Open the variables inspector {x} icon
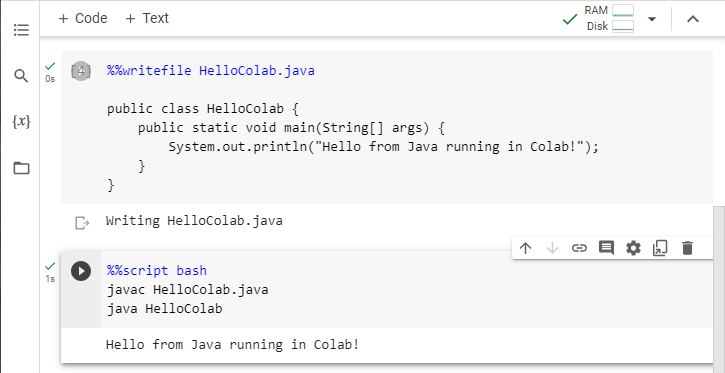 [21, 122]
